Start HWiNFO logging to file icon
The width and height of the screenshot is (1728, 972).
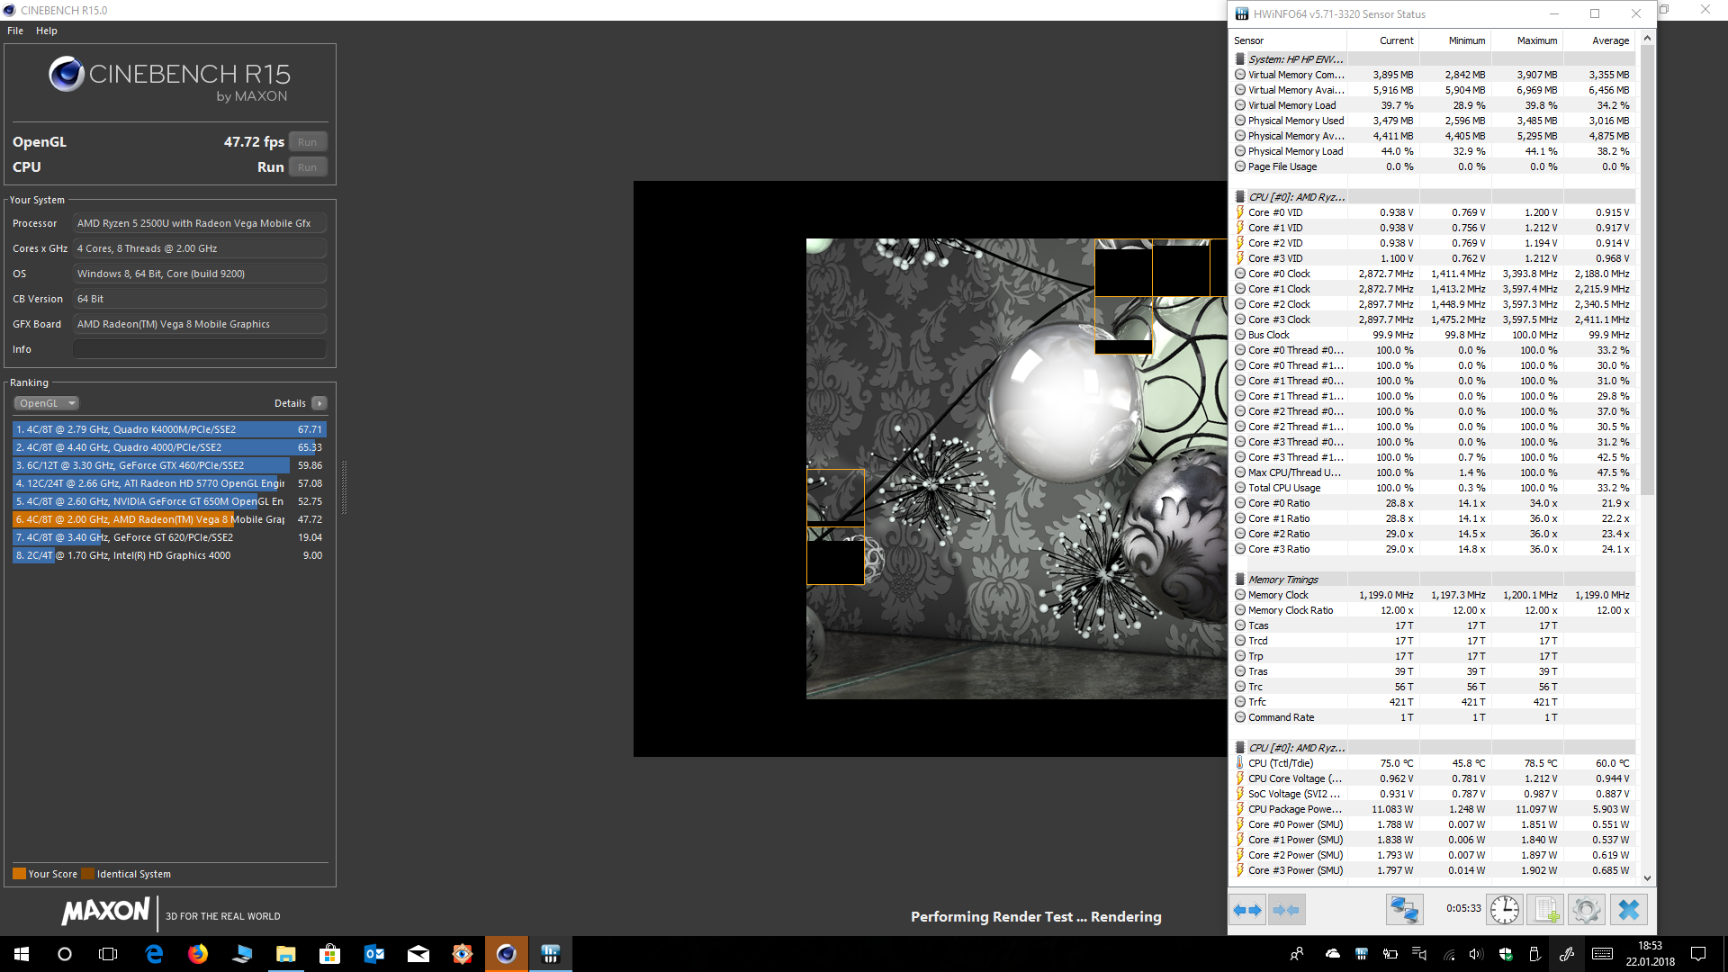1546,910
